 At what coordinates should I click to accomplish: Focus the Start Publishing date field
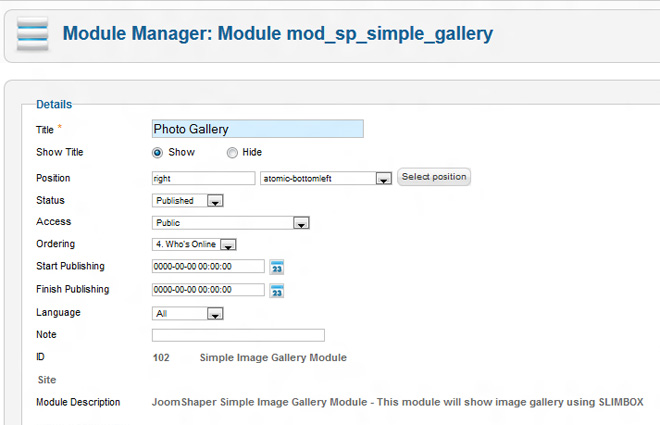click(x=208, y=267)
